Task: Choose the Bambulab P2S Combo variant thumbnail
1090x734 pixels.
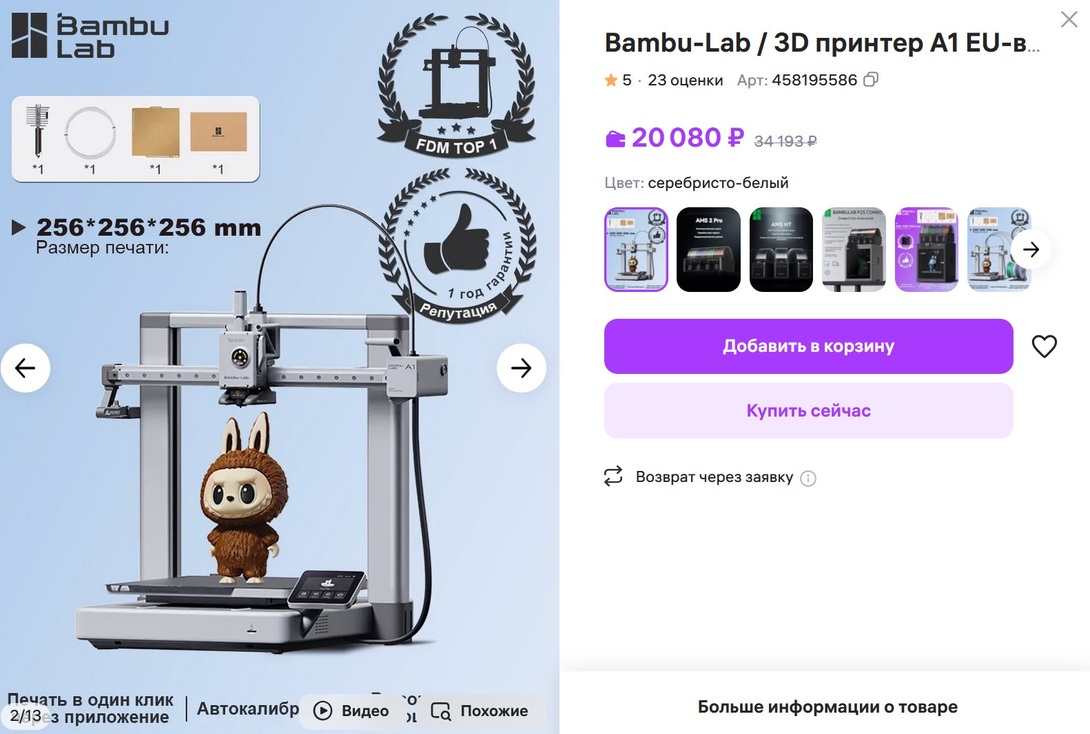Action: click(854, 249)
